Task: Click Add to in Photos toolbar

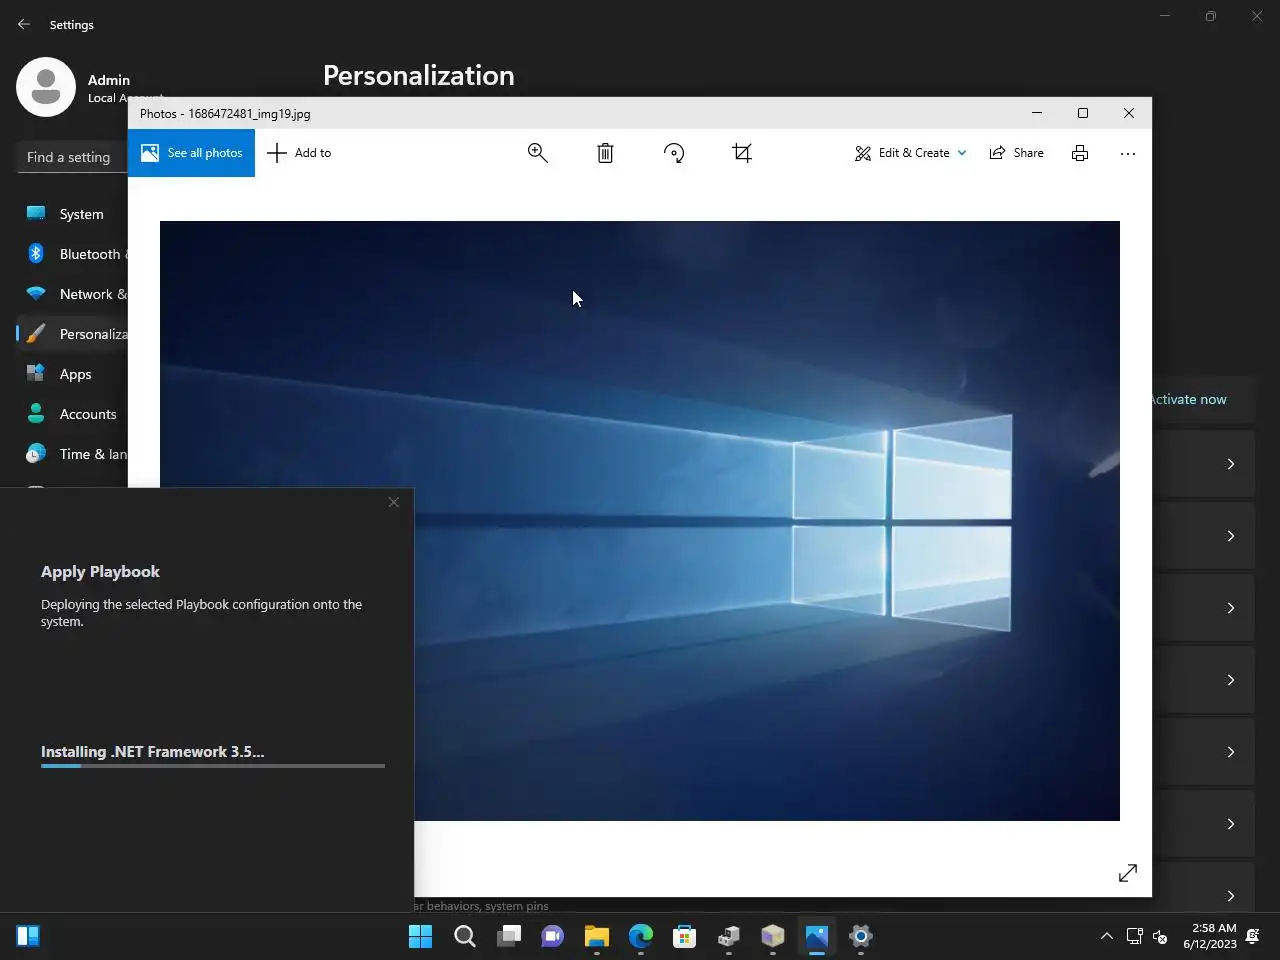Action: (299, 153)
